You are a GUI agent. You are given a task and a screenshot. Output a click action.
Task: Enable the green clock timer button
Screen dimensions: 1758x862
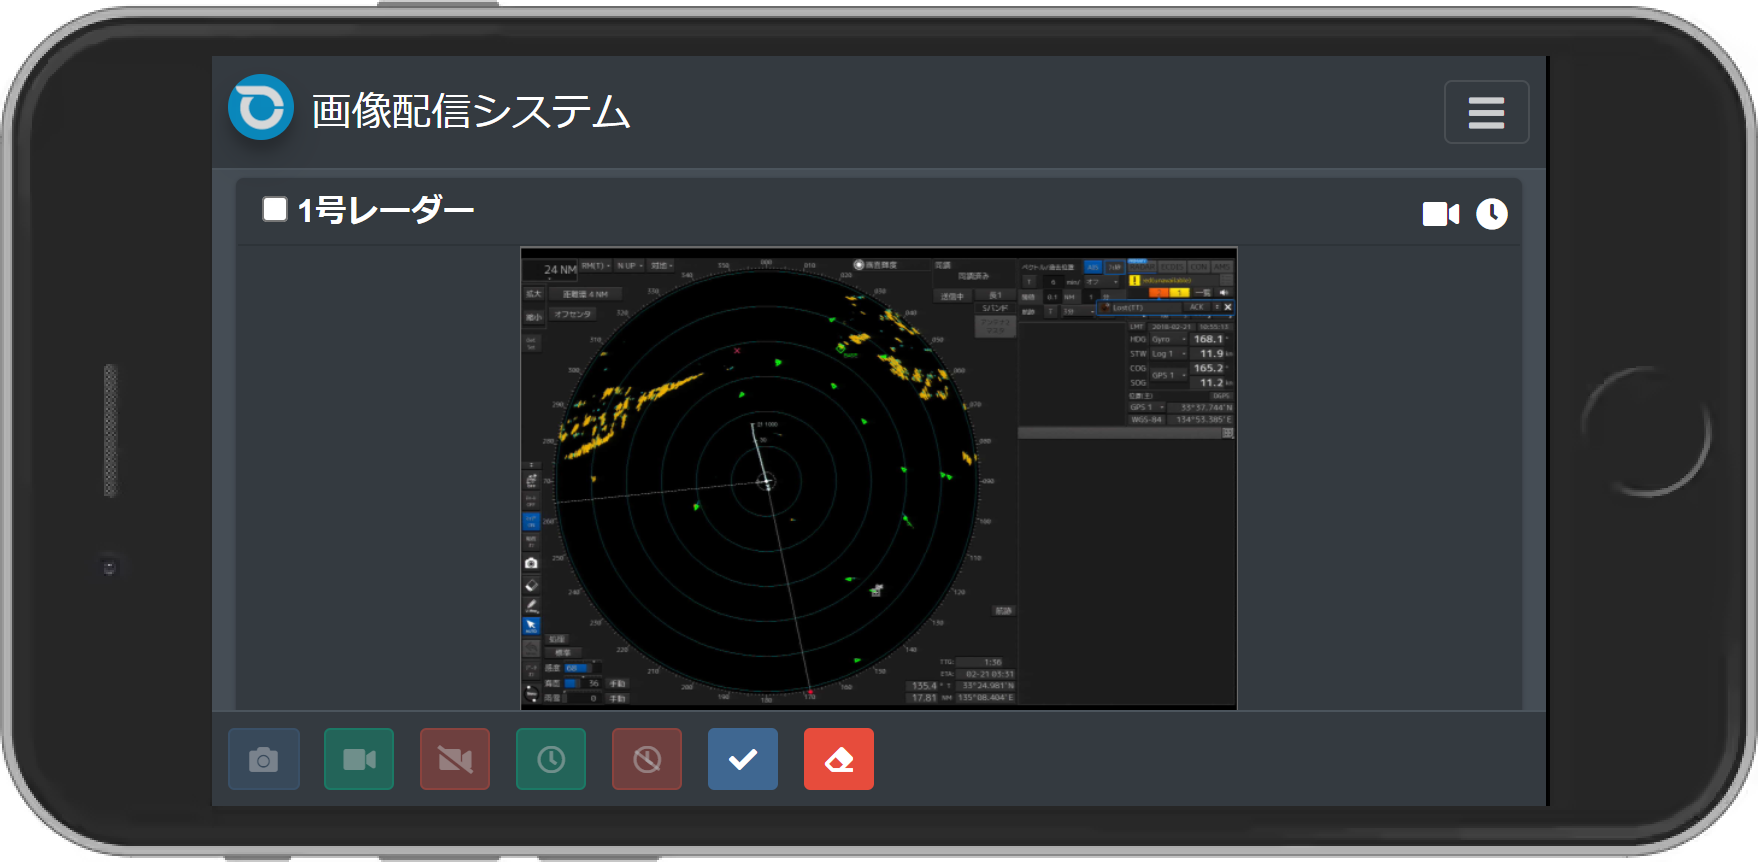pos(551,760)
